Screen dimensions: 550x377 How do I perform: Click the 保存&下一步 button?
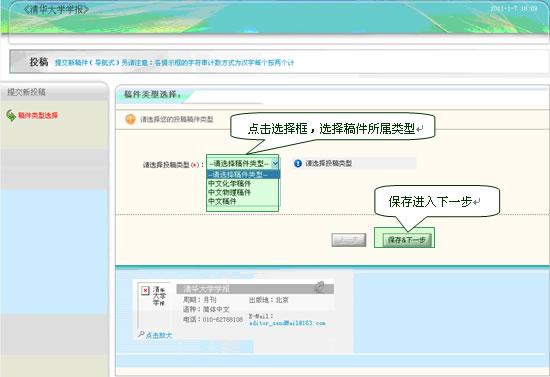pyautogui.click(x=407, y=240)
